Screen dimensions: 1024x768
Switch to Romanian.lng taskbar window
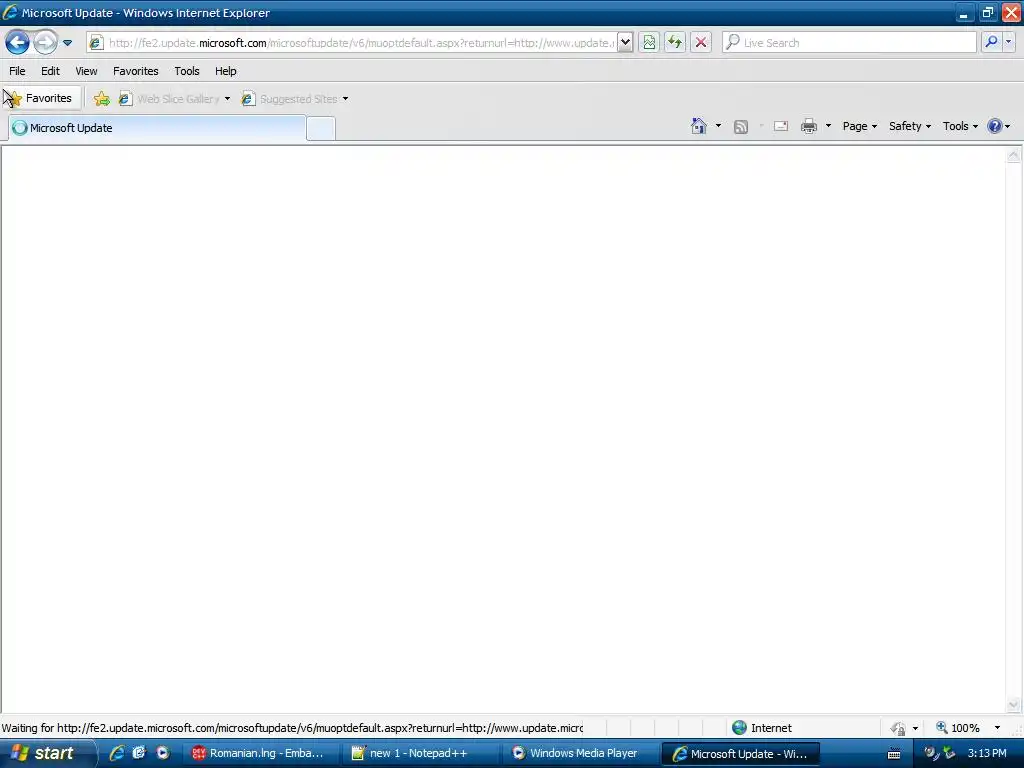click(260, 753)
